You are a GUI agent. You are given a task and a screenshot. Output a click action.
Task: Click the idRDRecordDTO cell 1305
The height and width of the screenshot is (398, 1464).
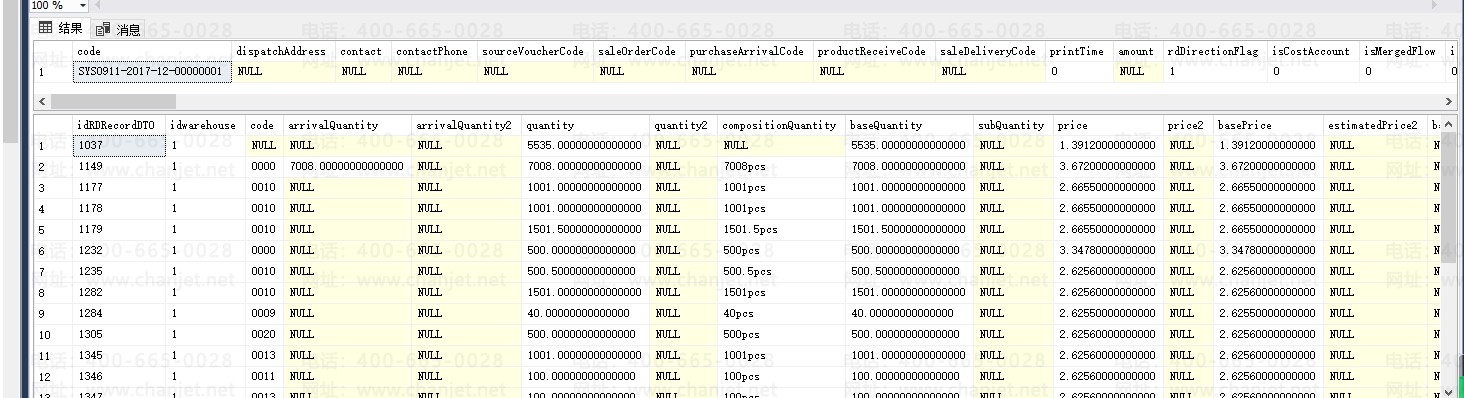(119, 334)
